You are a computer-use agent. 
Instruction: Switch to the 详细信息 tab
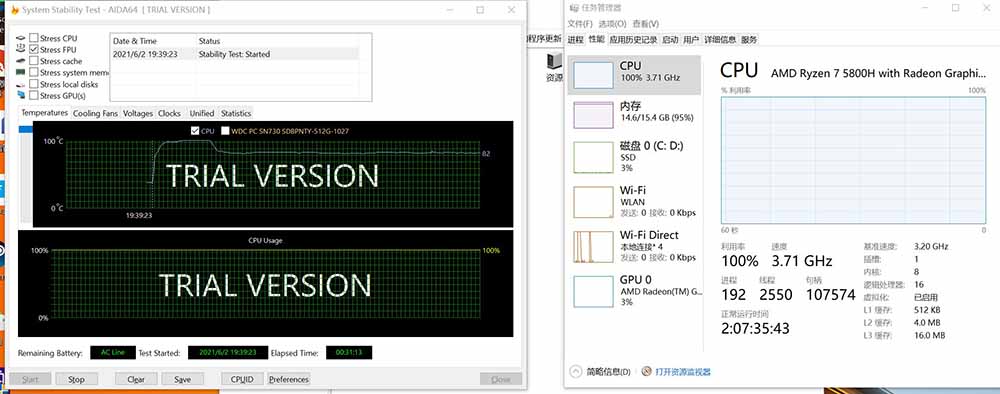(x=720, y=40)
